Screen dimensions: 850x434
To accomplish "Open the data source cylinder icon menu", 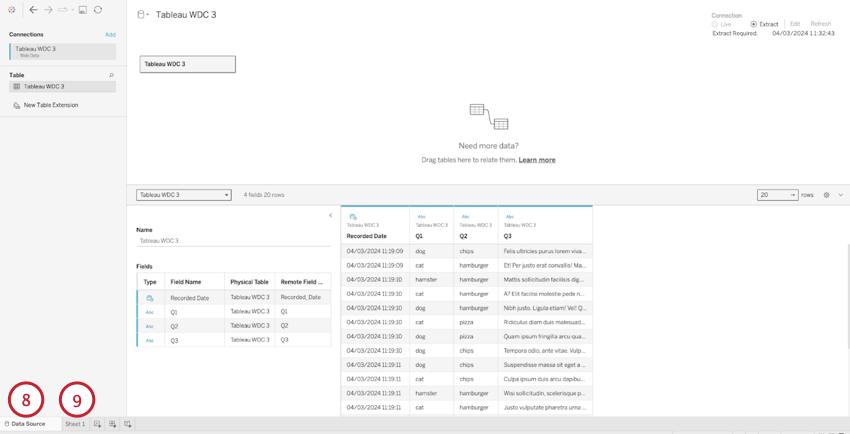I will point(143,15).
